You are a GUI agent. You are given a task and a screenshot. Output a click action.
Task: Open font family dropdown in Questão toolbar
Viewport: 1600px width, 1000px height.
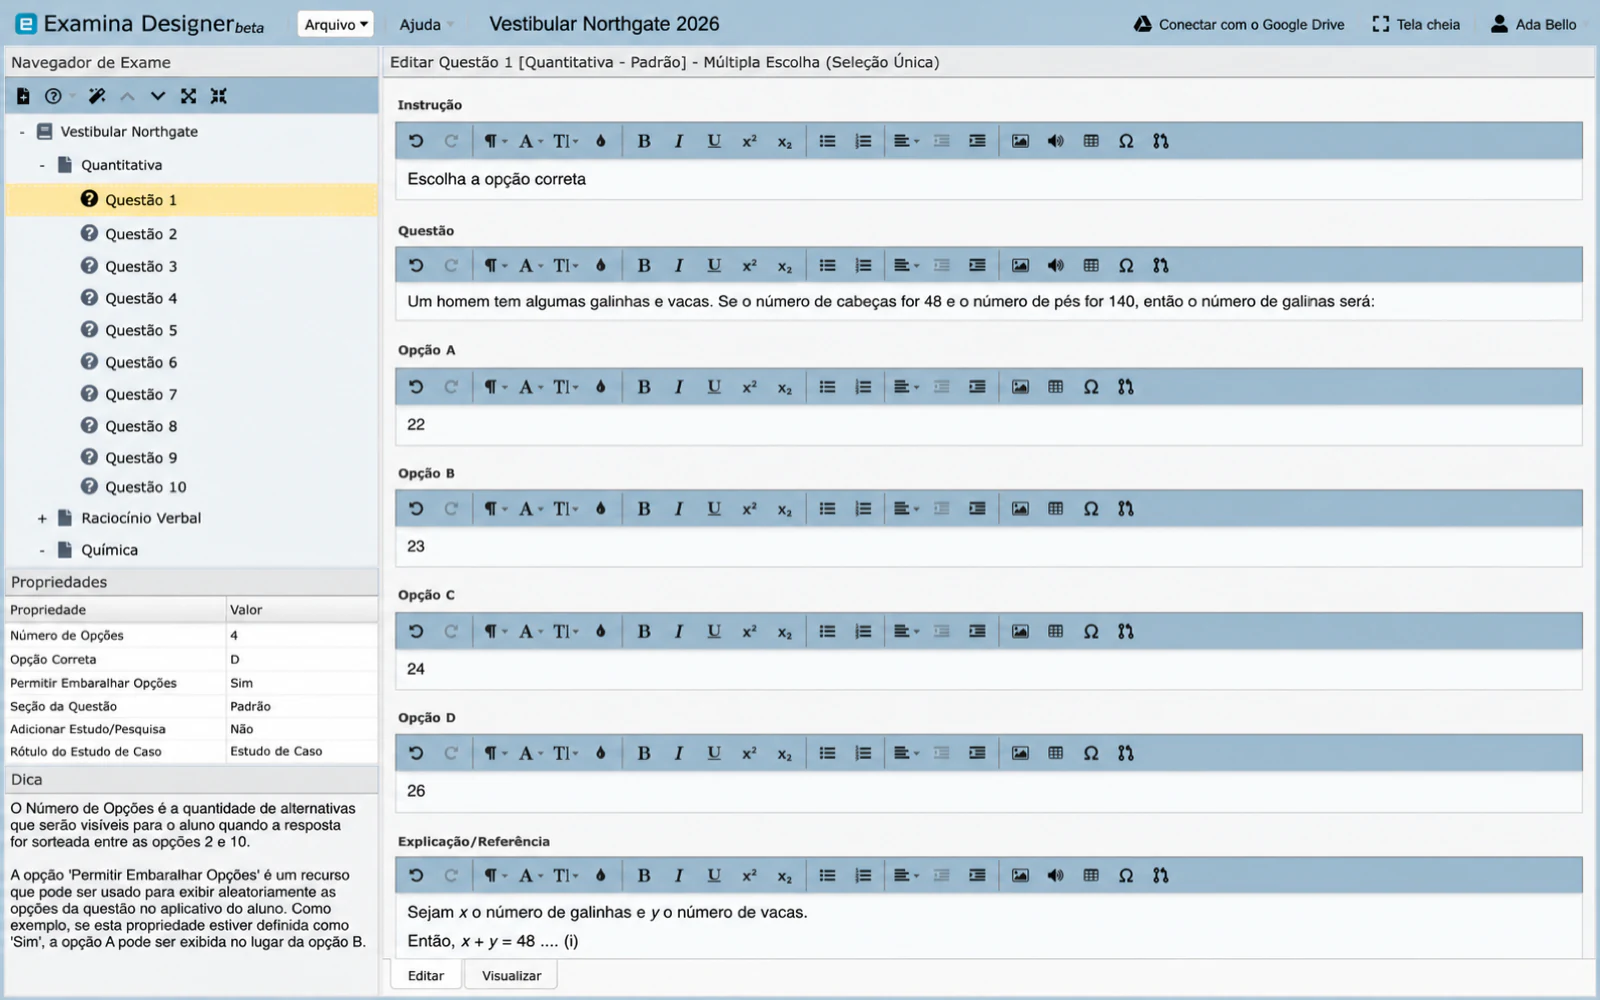(x=530, y=265)
